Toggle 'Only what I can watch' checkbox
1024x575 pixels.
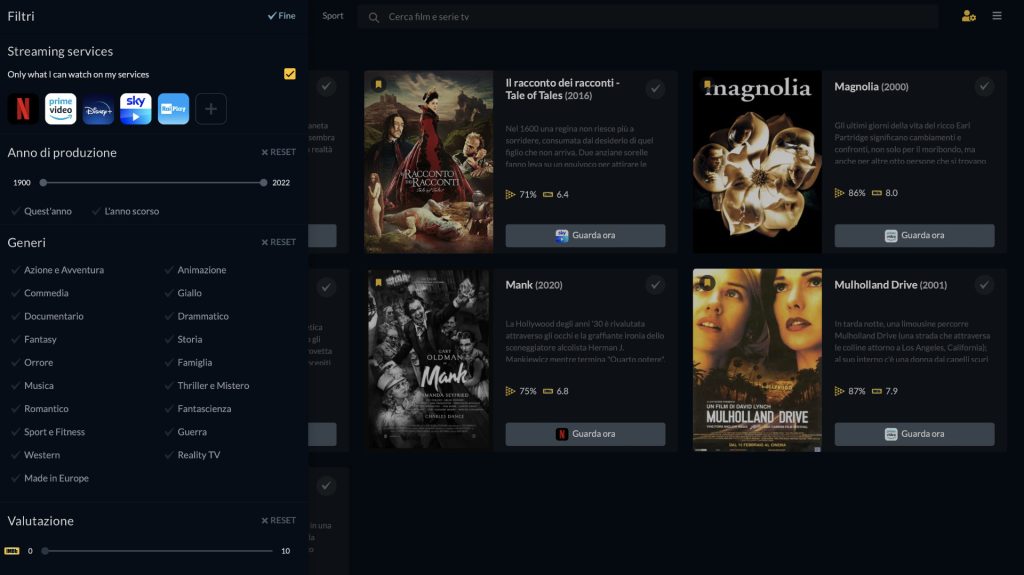[x=290, y=74]
